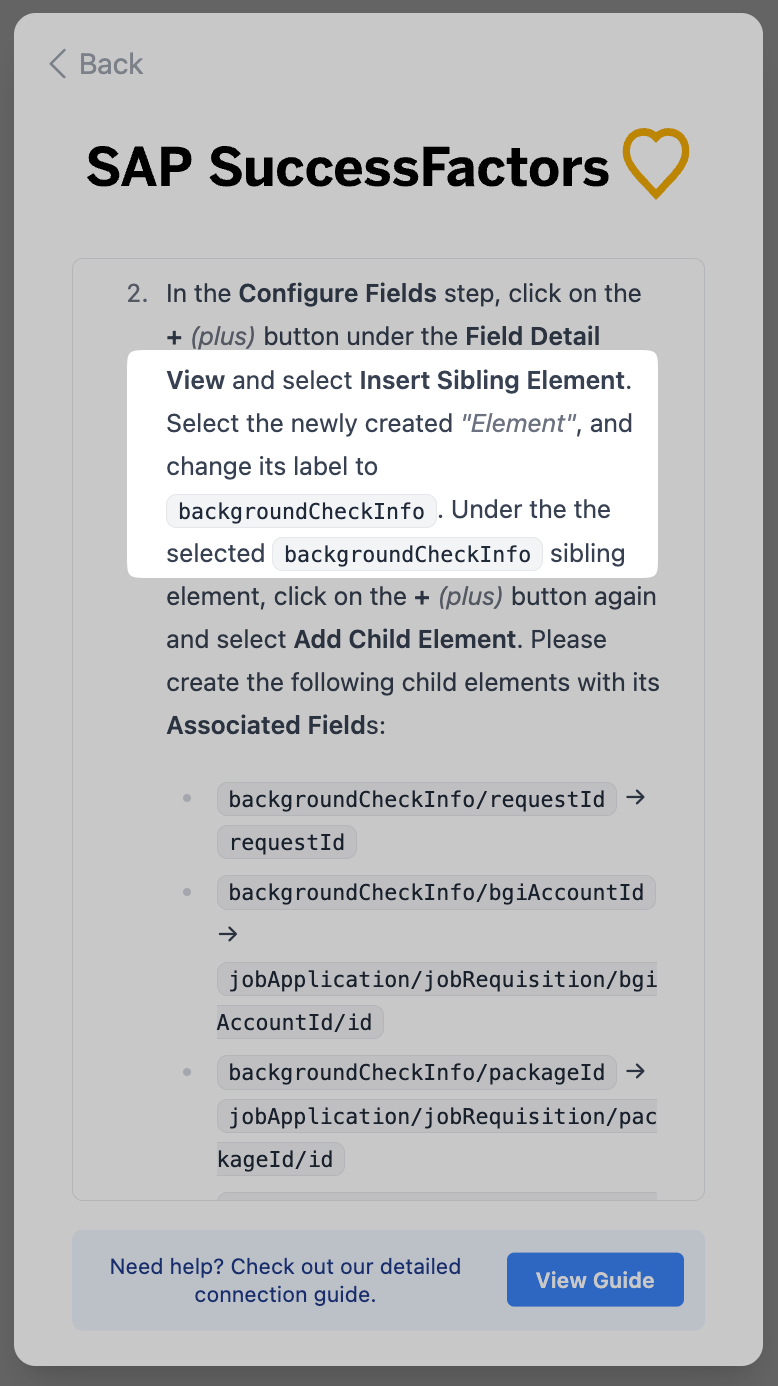Click the arrow after backgroundCheckInfo/requestId
The image size is (778, 1386).
click(x=635, y=798)
